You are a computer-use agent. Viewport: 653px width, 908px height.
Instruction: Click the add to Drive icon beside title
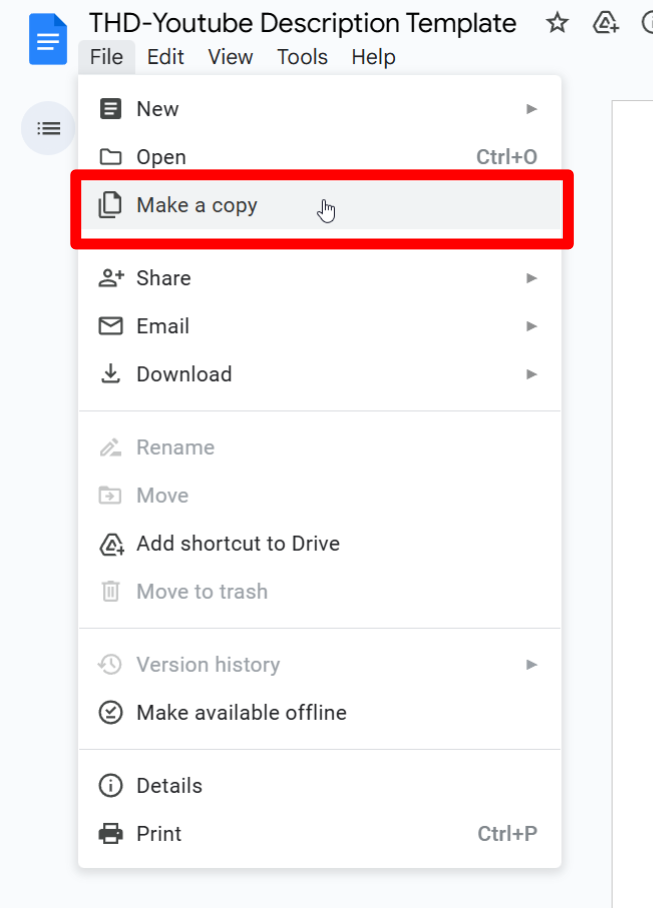tap(605, 23)
